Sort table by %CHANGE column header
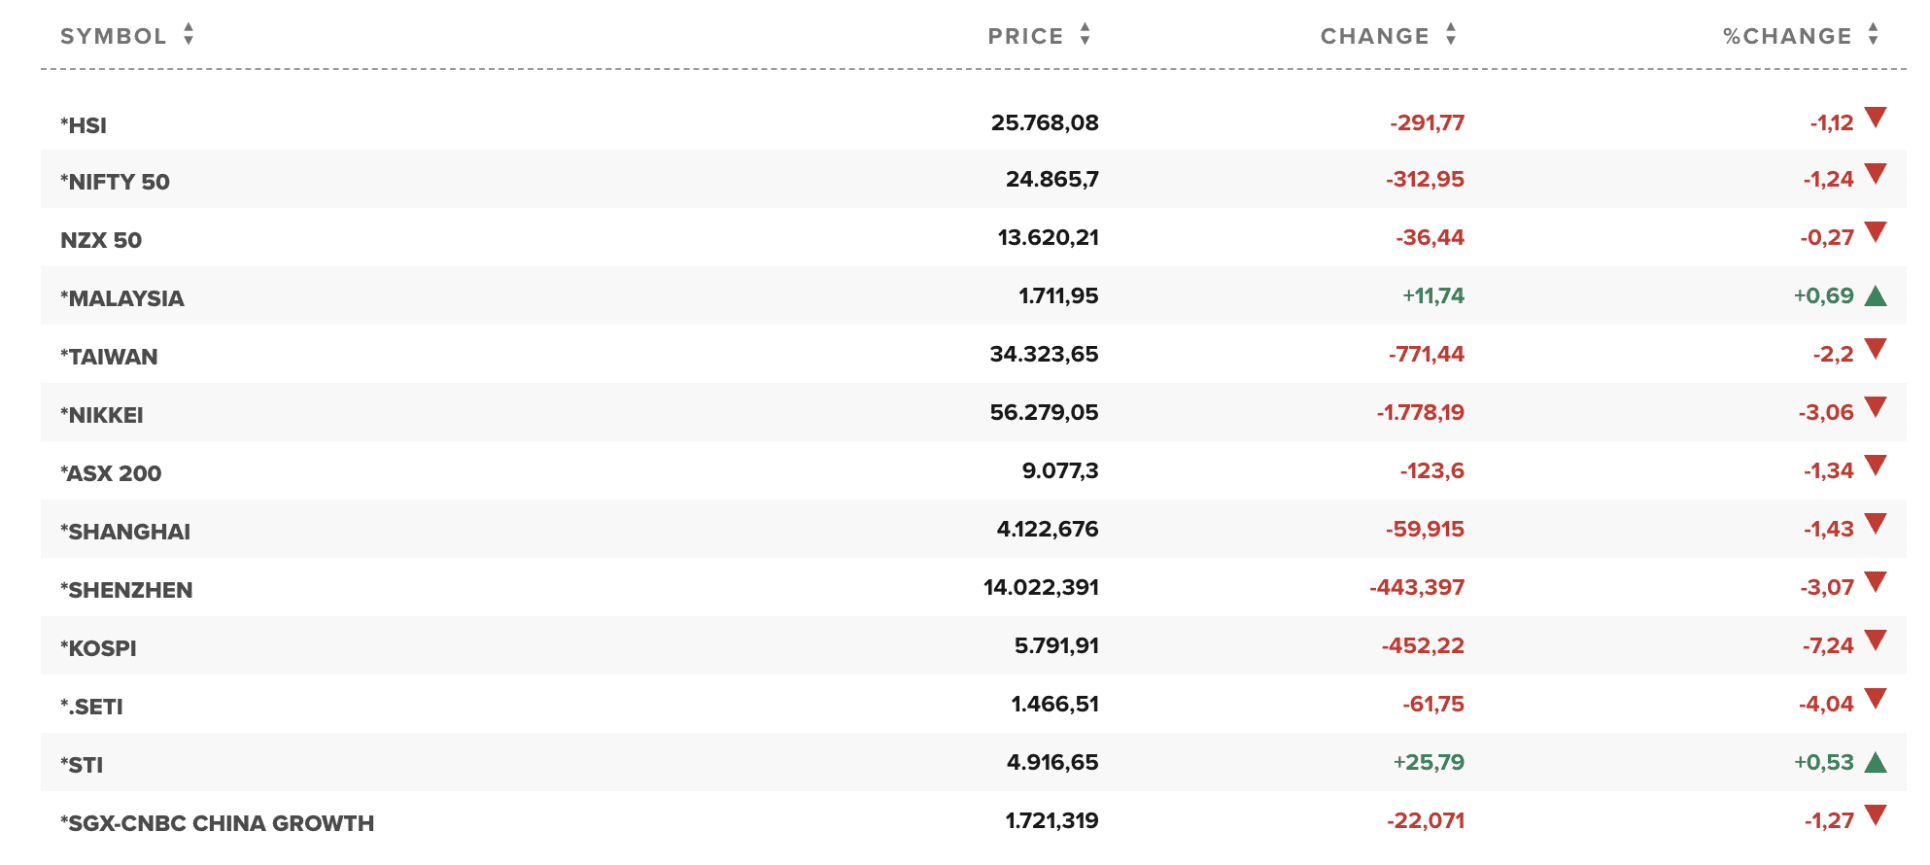Screen dimensions: 1930x865 click(x=1787, y=36)
